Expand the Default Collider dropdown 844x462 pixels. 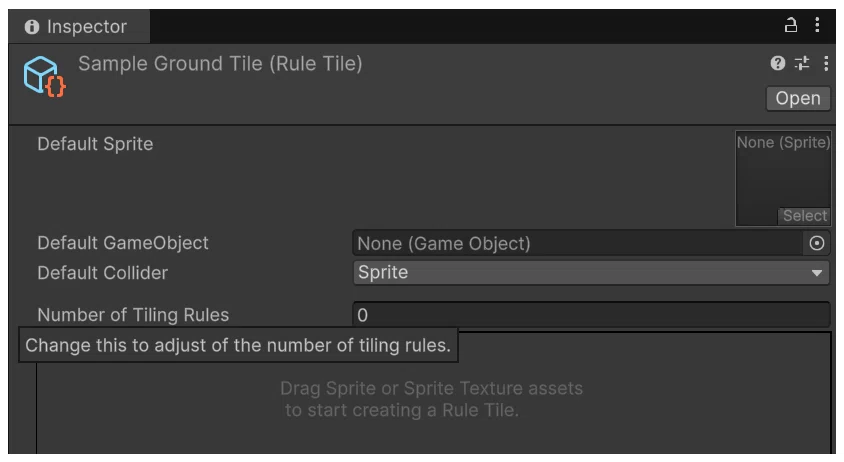click(591, 272)
